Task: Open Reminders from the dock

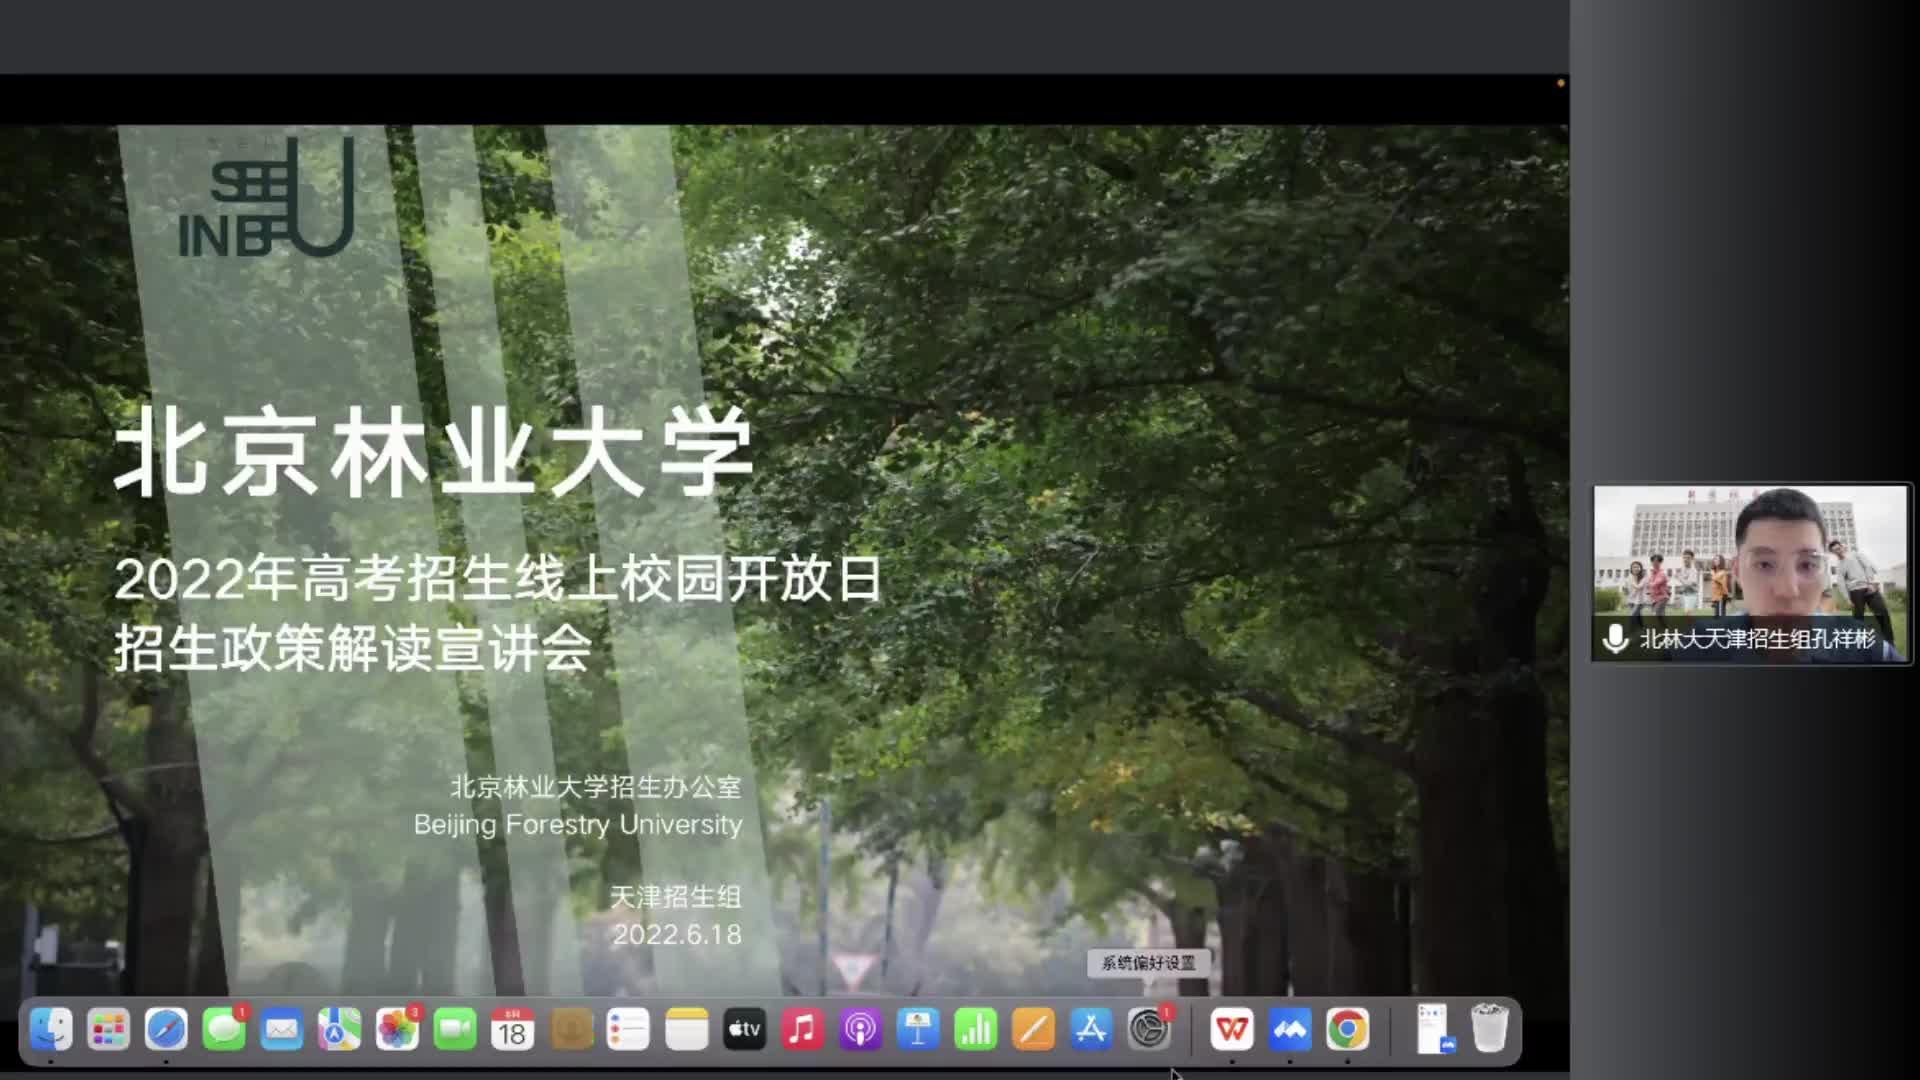Action: pos(628,1029)
